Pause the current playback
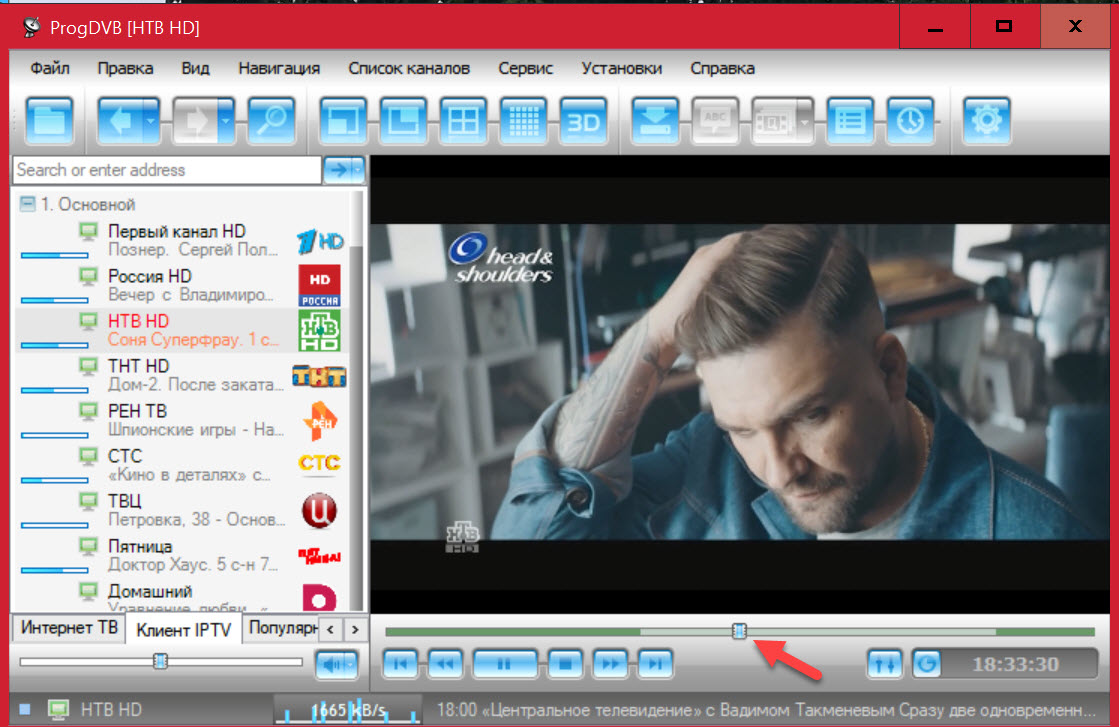Viewport: 1119px width, 727px height. click(505, 663)
